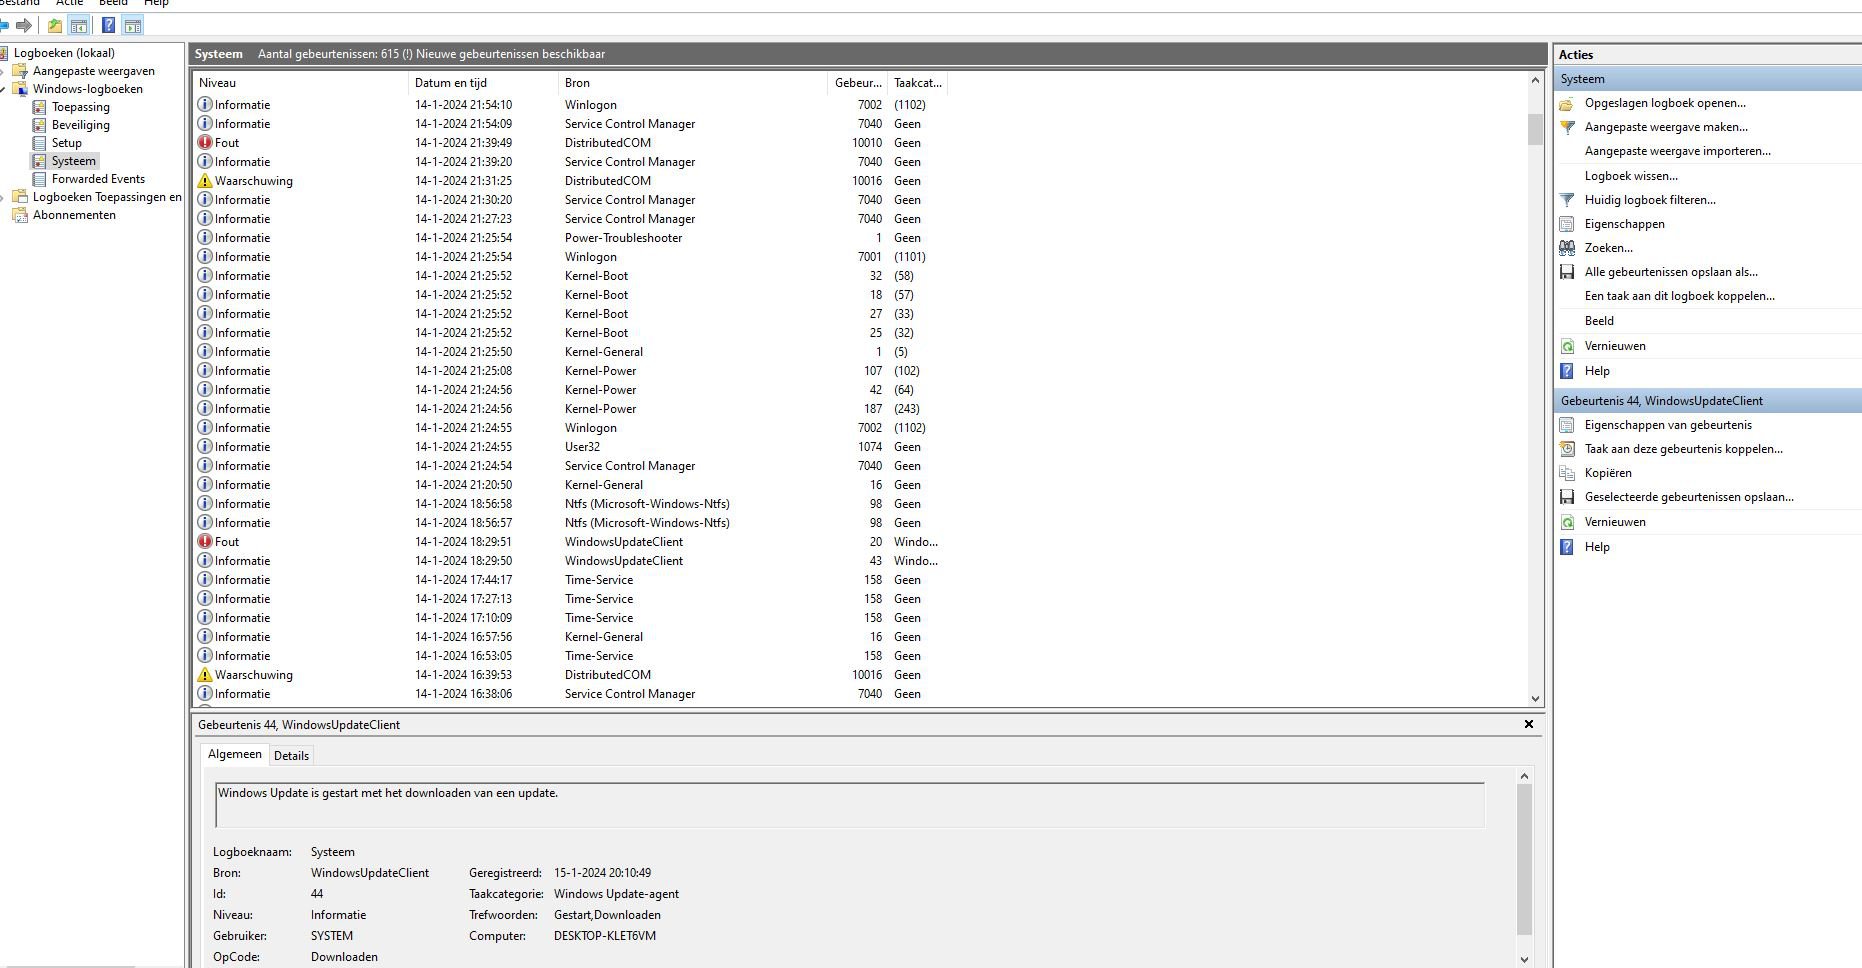Click the blue question mark help toolbar icon
The image size is (1862, 968).
[x=108, y=25]
